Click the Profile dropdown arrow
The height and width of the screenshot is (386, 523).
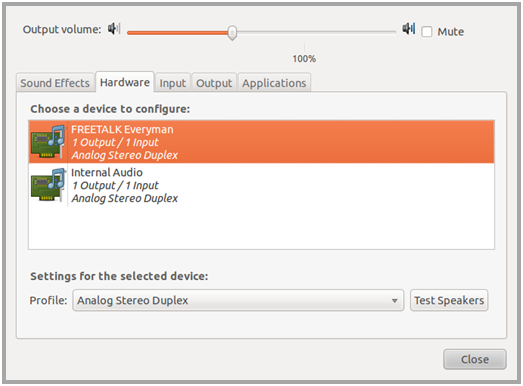click(x=394, y=301)
